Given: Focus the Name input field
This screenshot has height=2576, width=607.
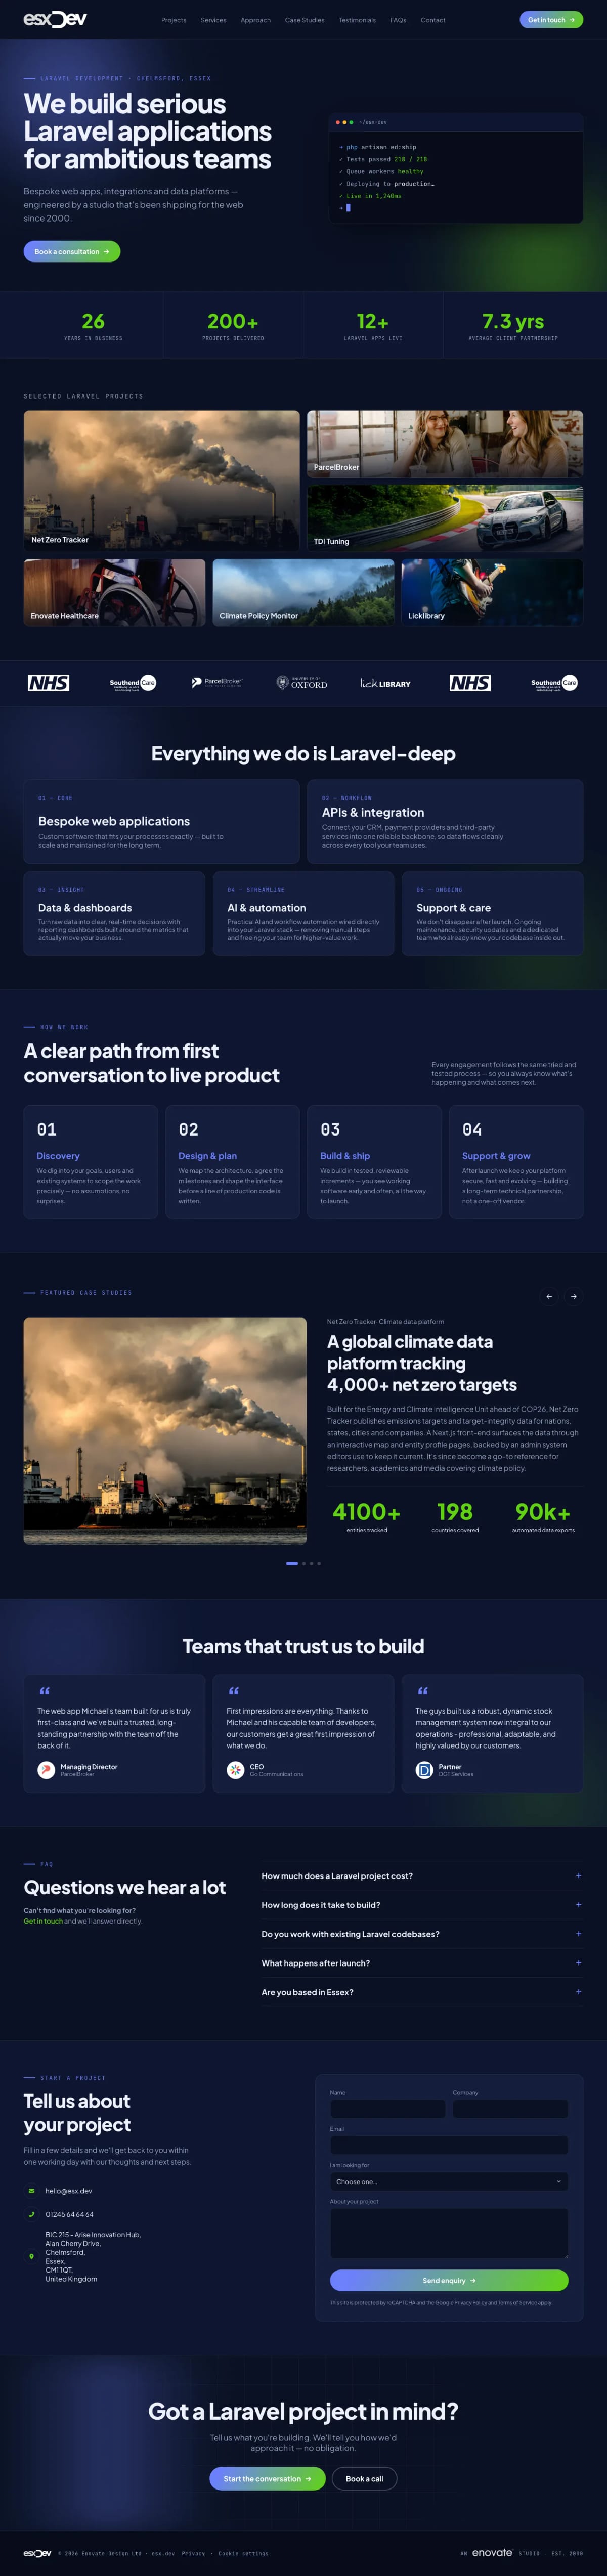Looking at the screenshot, I should point(388,2109).
